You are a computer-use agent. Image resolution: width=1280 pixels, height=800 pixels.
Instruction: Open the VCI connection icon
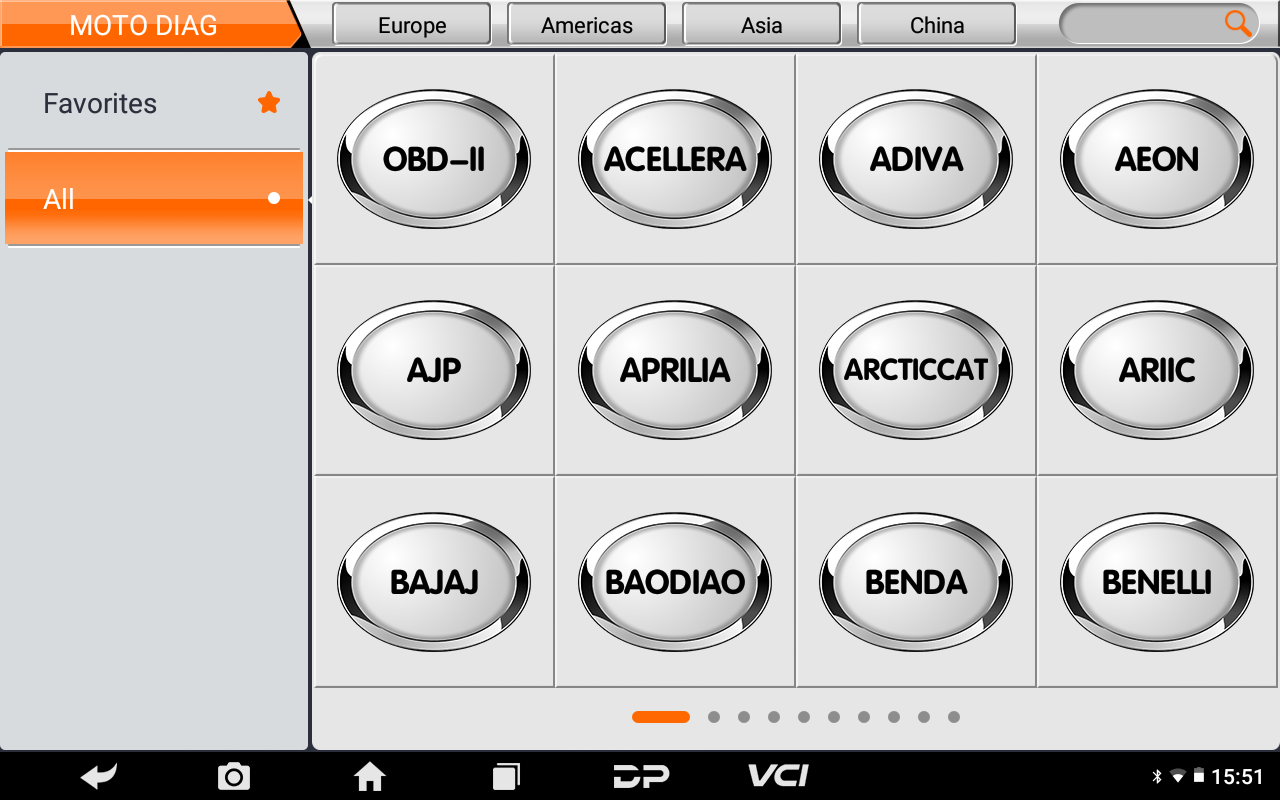click(x=778, y=776)
